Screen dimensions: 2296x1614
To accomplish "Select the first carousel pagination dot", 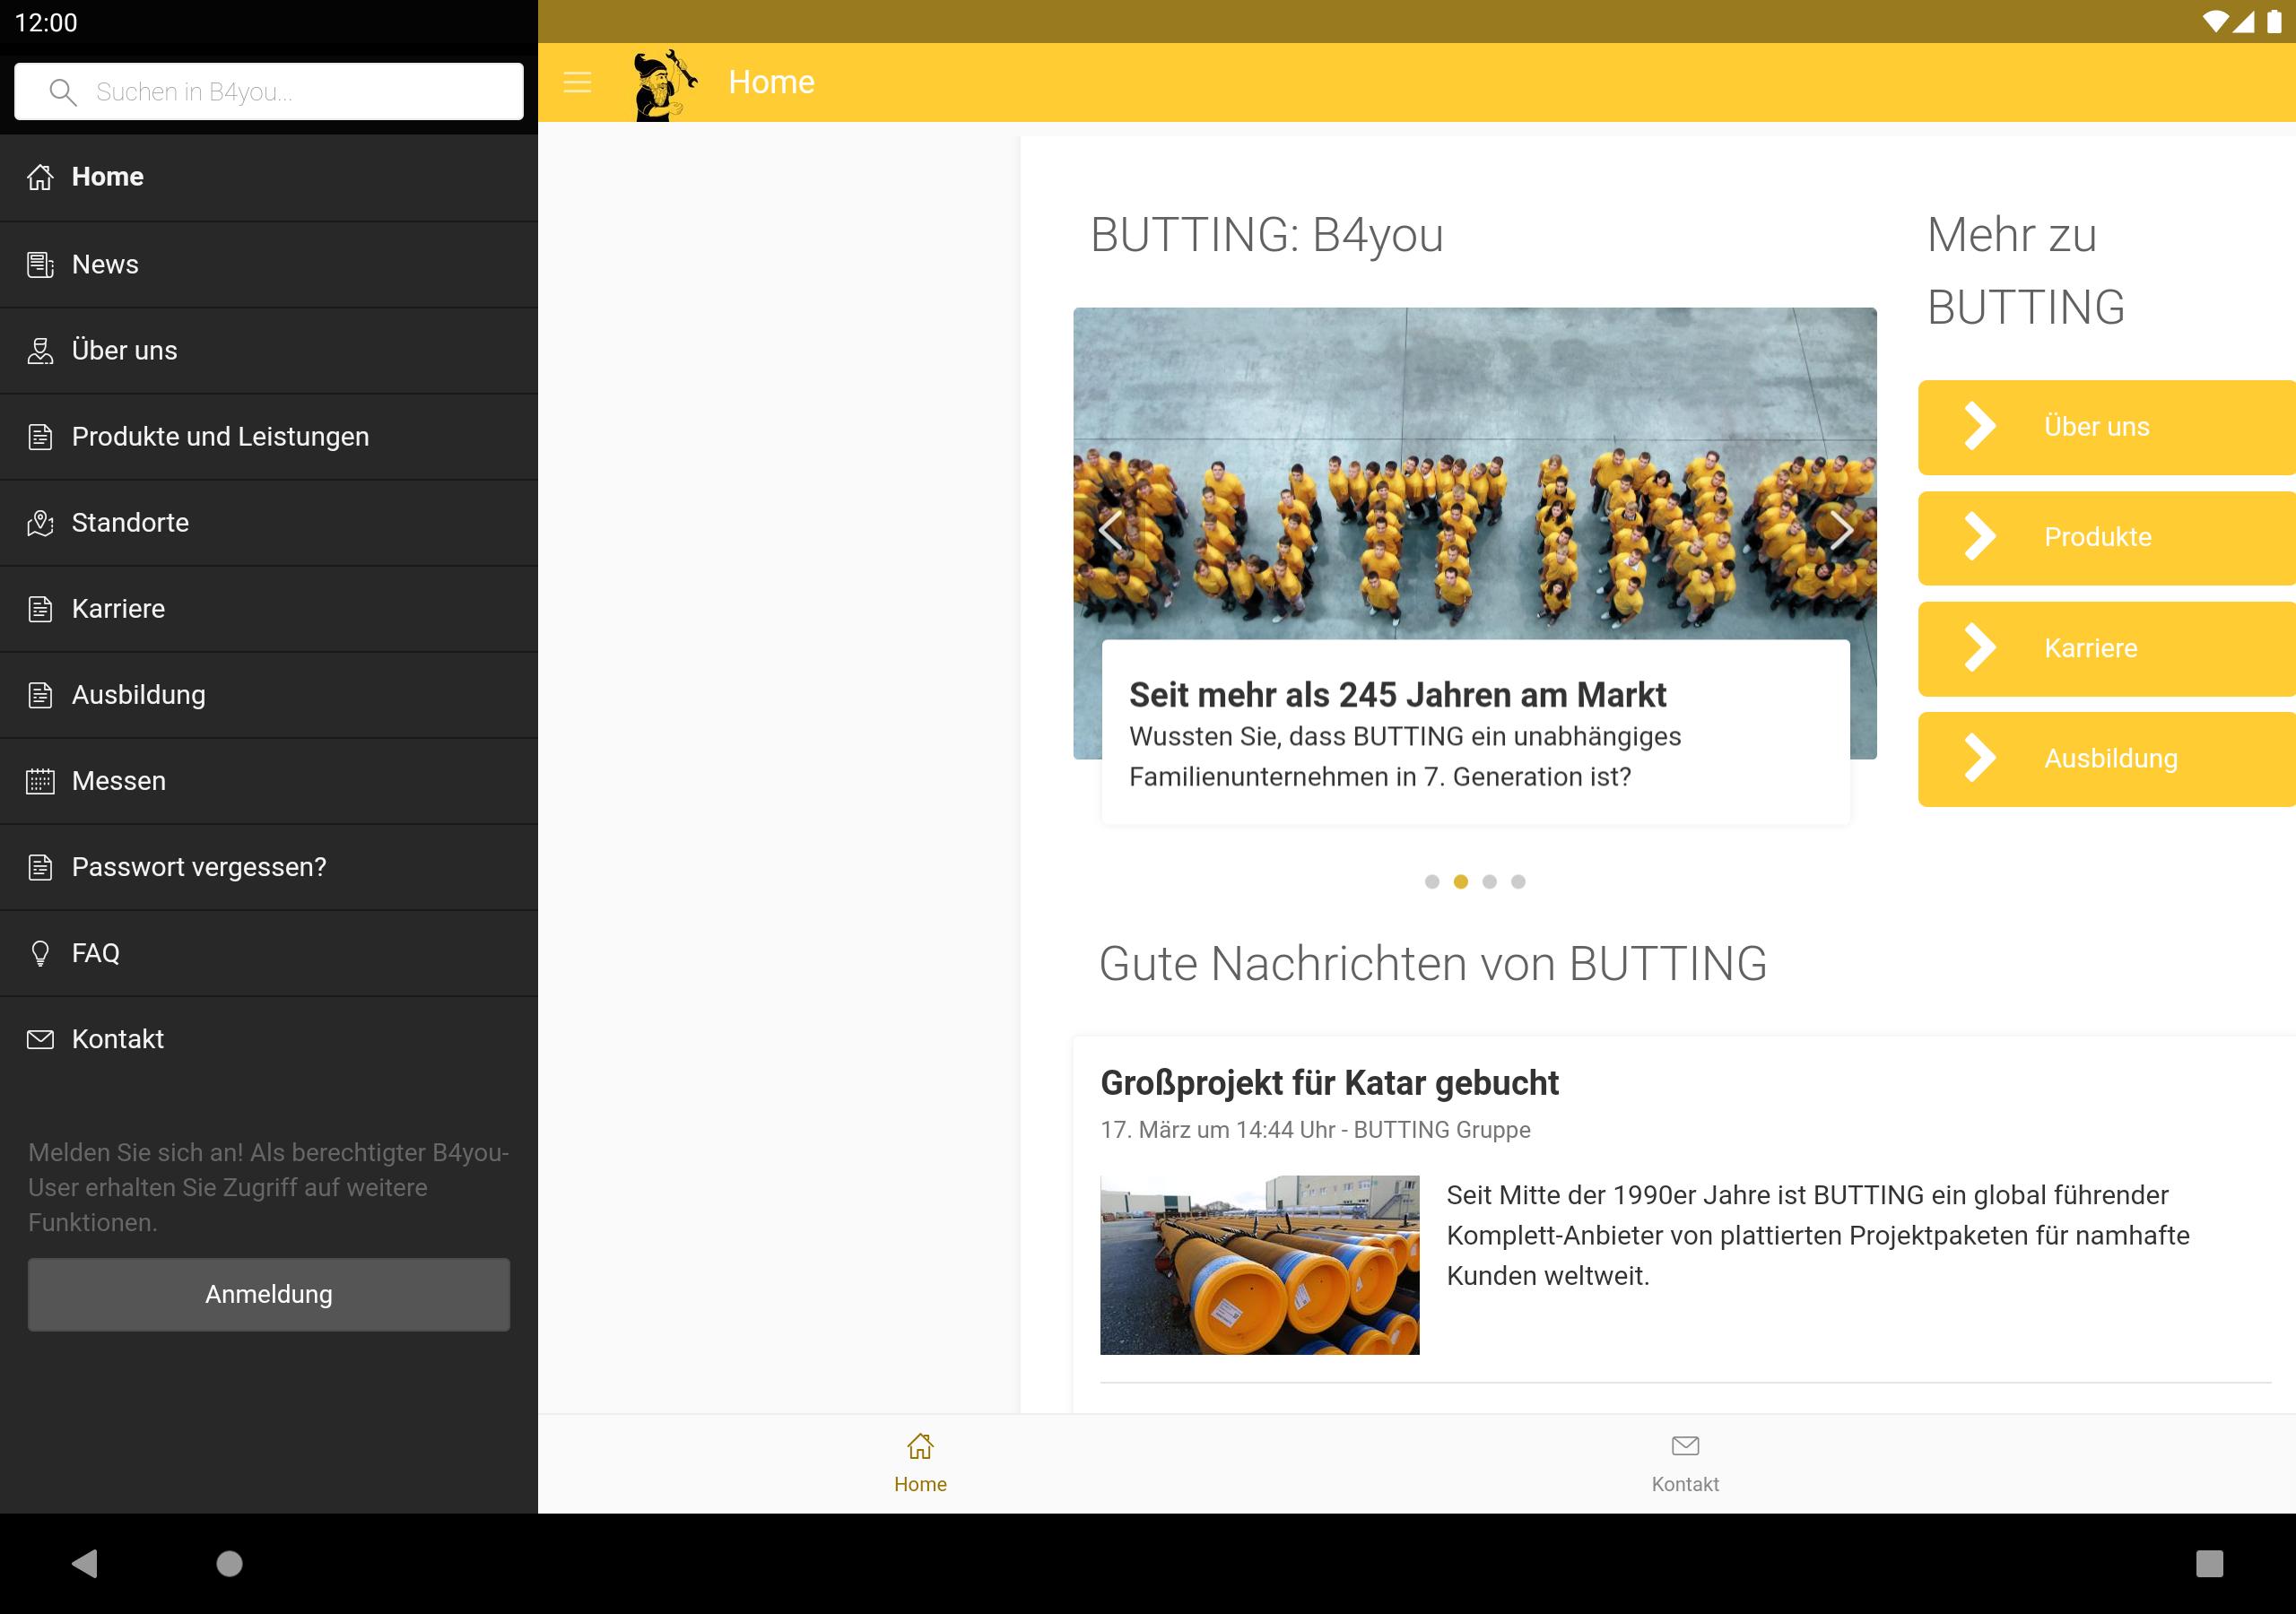I will coord(1432,881).
